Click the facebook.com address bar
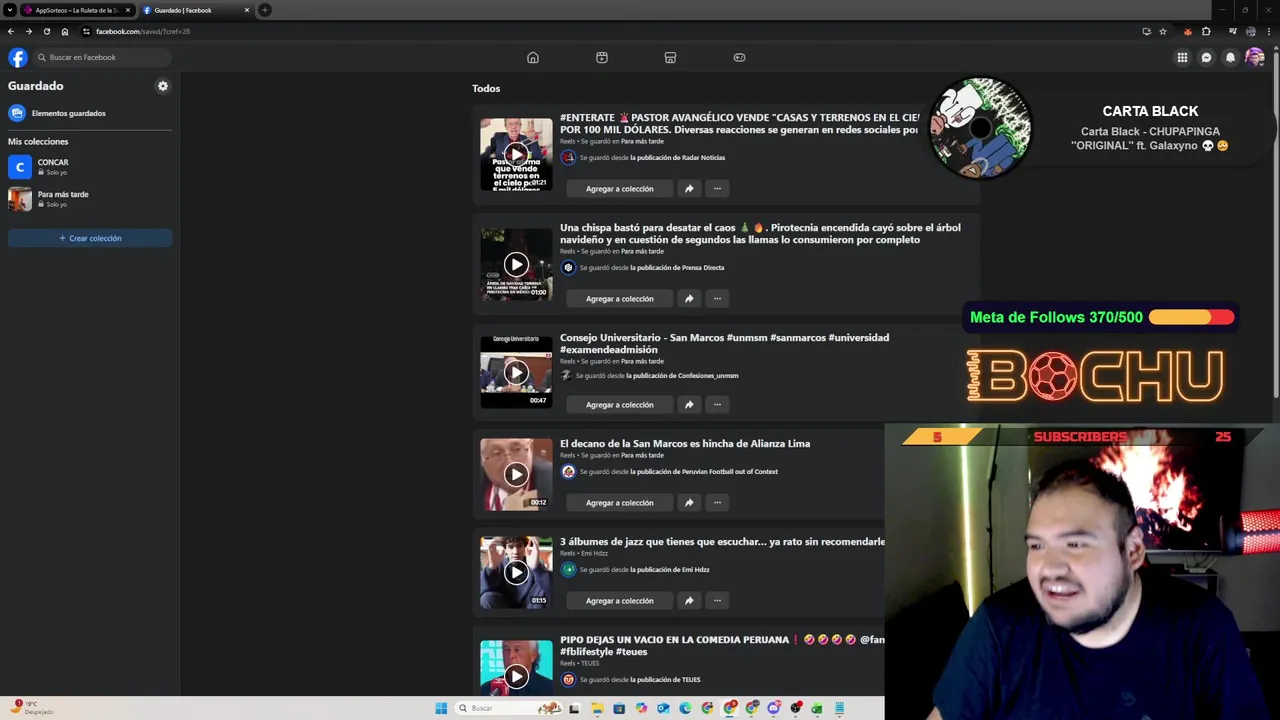 click(x=625, y=31)
